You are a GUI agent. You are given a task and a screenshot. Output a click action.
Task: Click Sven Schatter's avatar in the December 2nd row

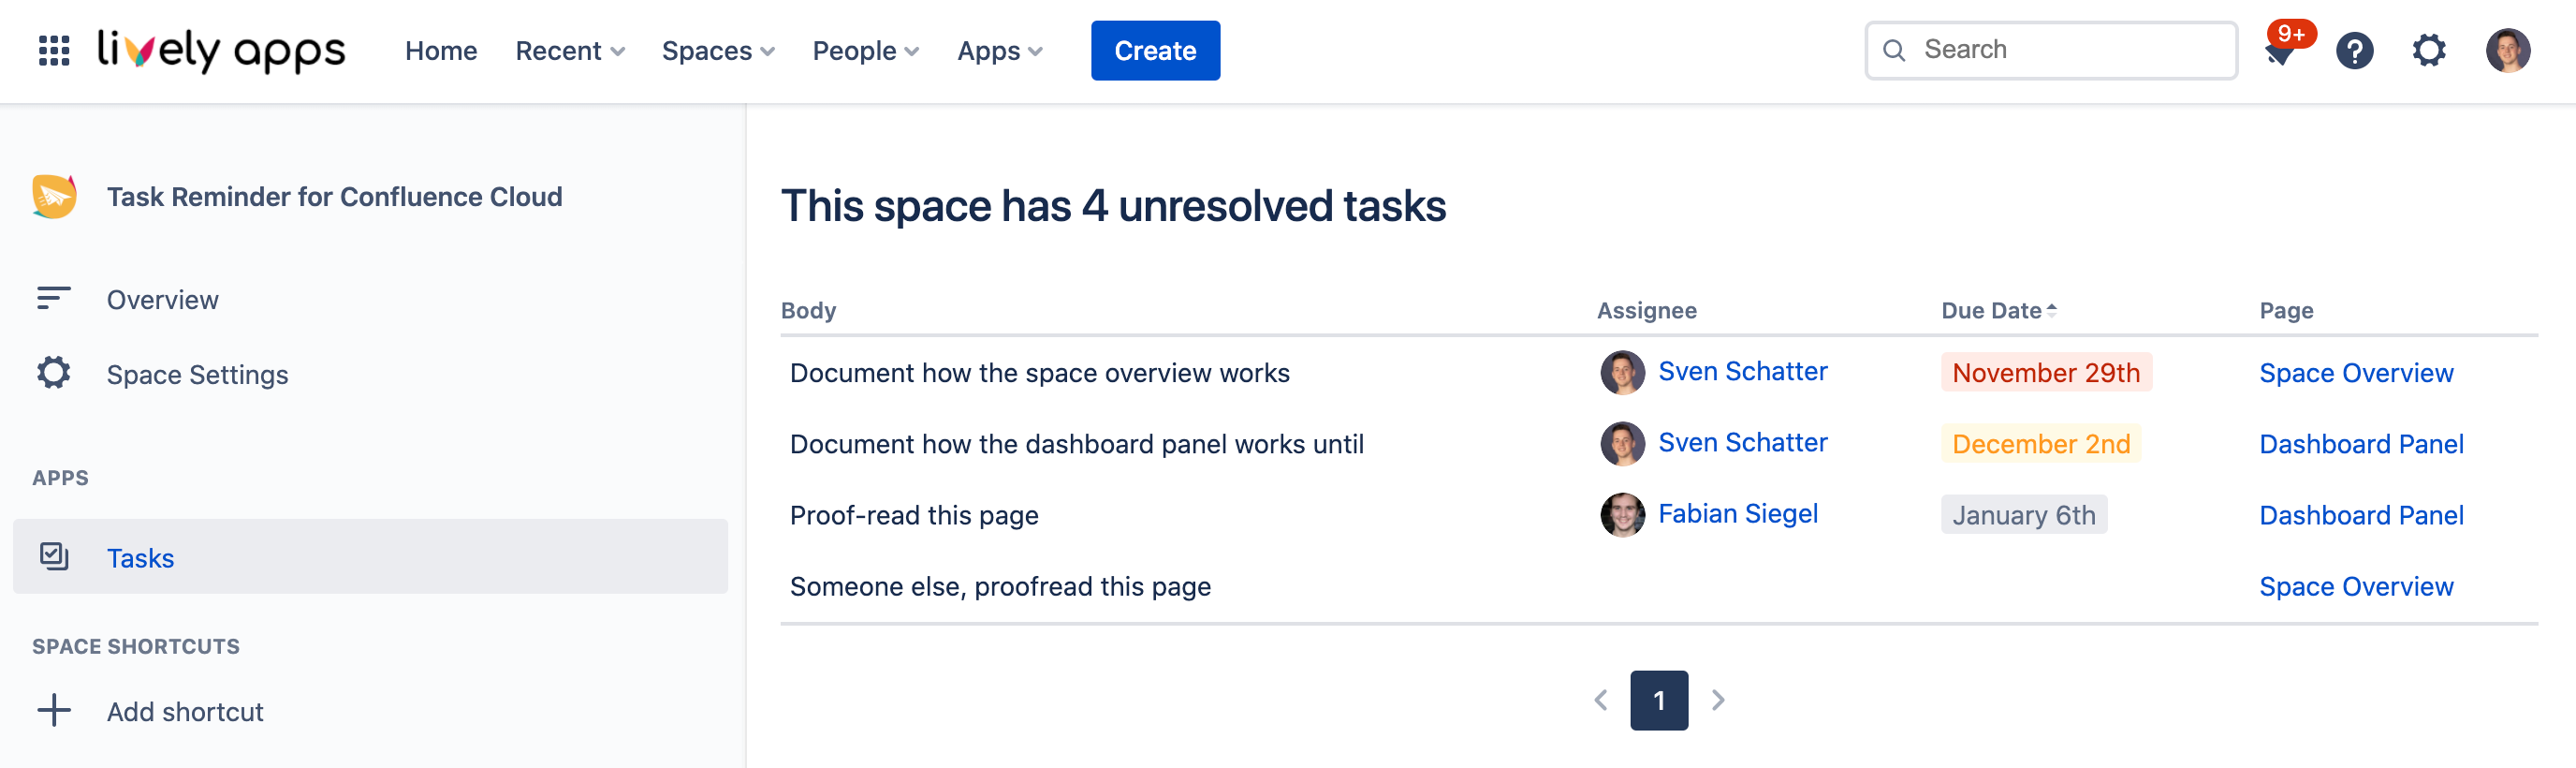pos(1622,443)
